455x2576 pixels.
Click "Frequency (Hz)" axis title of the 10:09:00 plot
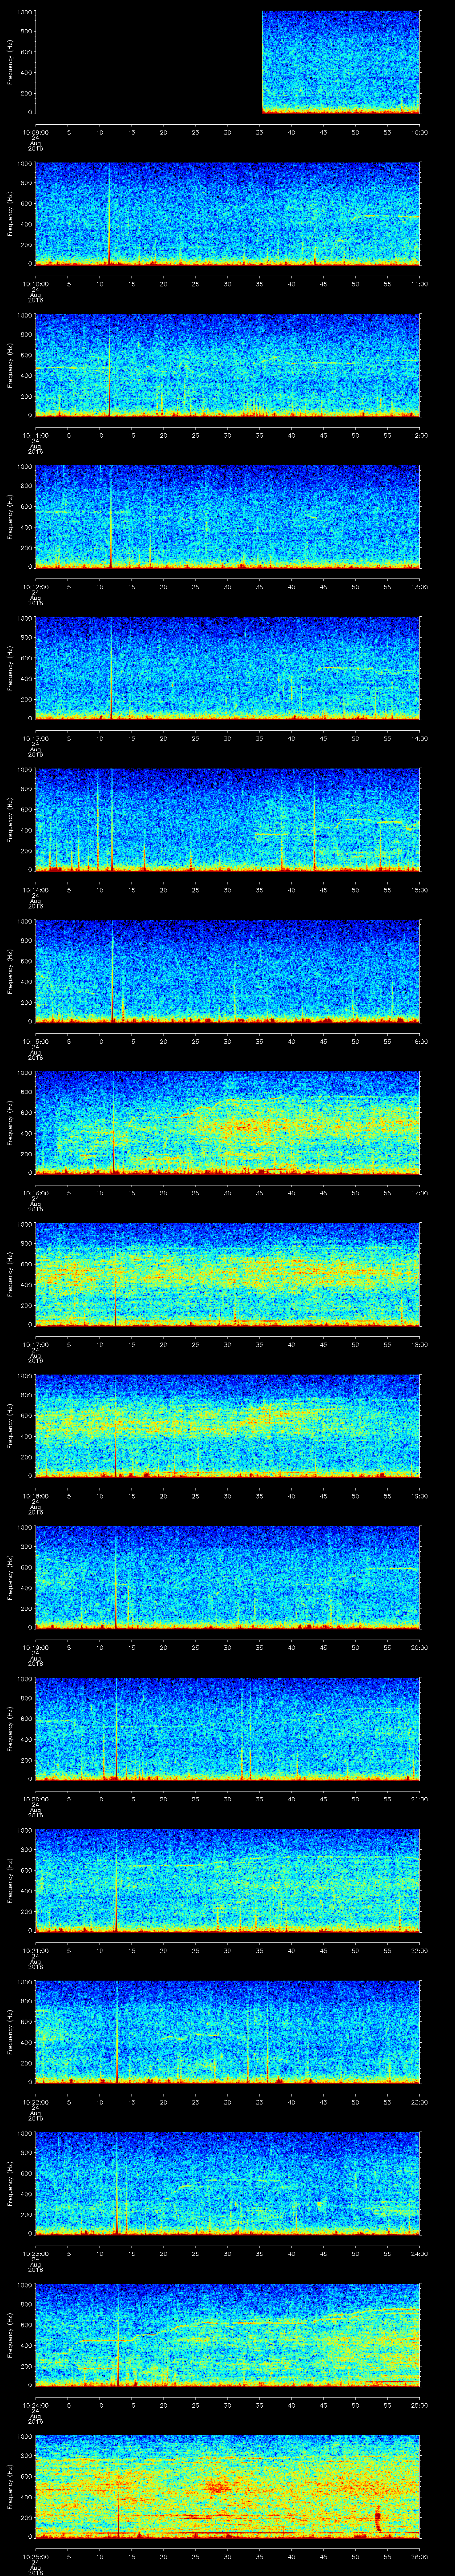(10, 63)
